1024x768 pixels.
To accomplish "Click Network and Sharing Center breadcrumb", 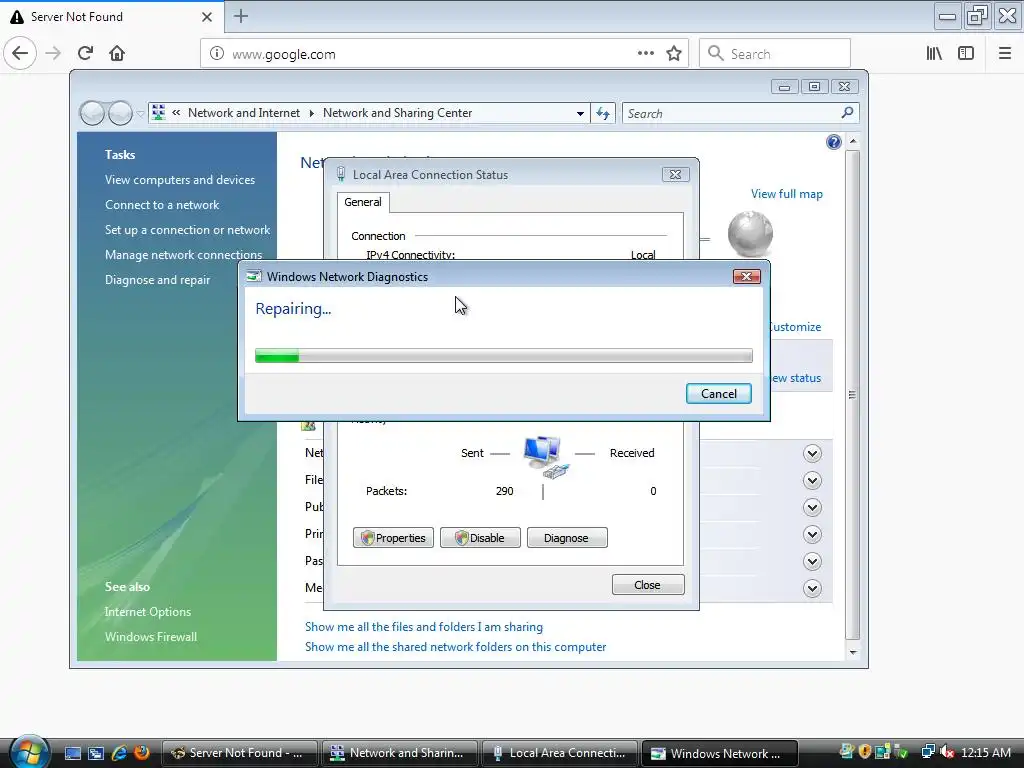I will [x=397, y=113].
